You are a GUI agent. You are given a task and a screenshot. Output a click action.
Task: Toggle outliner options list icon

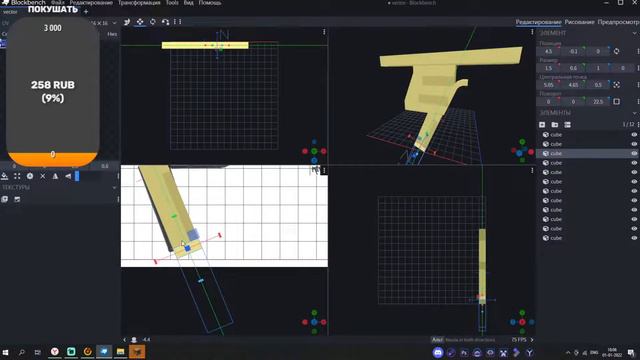[x=567, y=124]
